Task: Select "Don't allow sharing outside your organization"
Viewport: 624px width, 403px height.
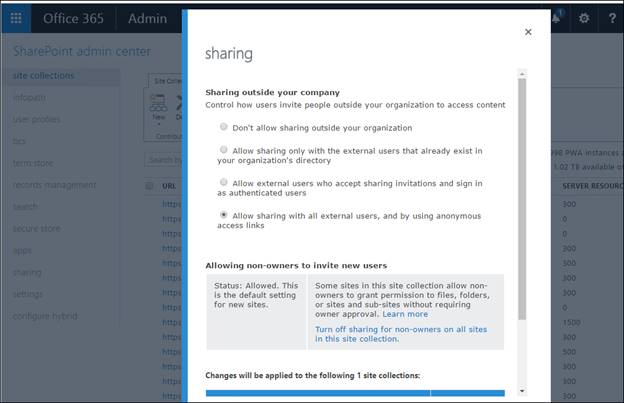Action: tap(224, 128)
